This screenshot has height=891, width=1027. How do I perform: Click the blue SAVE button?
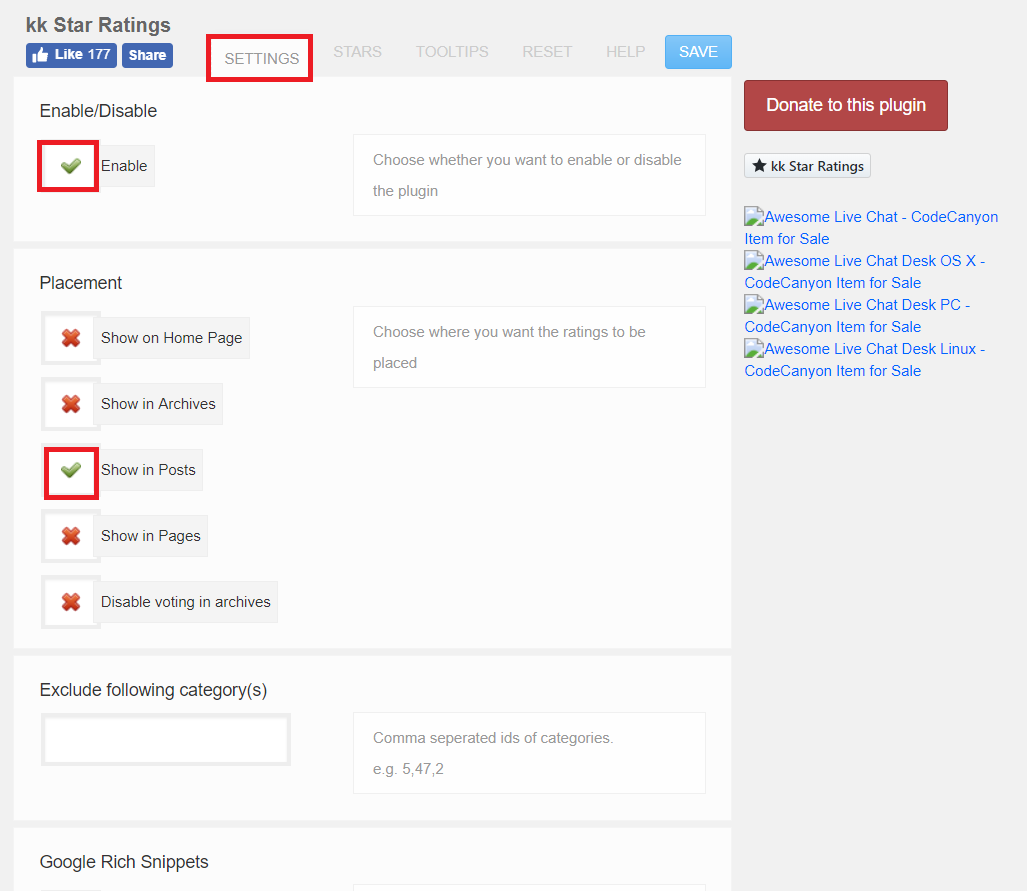pyautogui.click(x=698, y=52)
